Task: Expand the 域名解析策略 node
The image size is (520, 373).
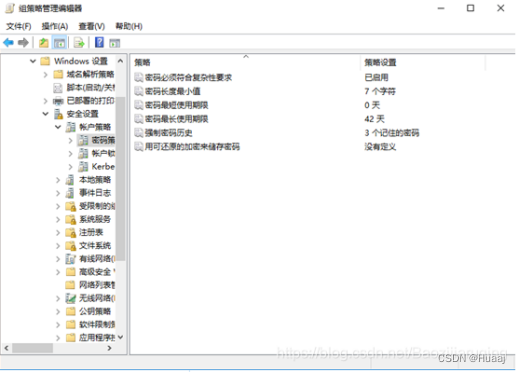Action: [46, 75]
